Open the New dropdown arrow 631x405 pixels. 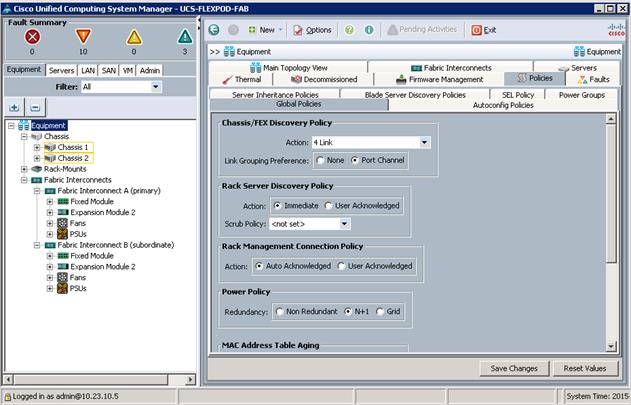pos(280,30)
